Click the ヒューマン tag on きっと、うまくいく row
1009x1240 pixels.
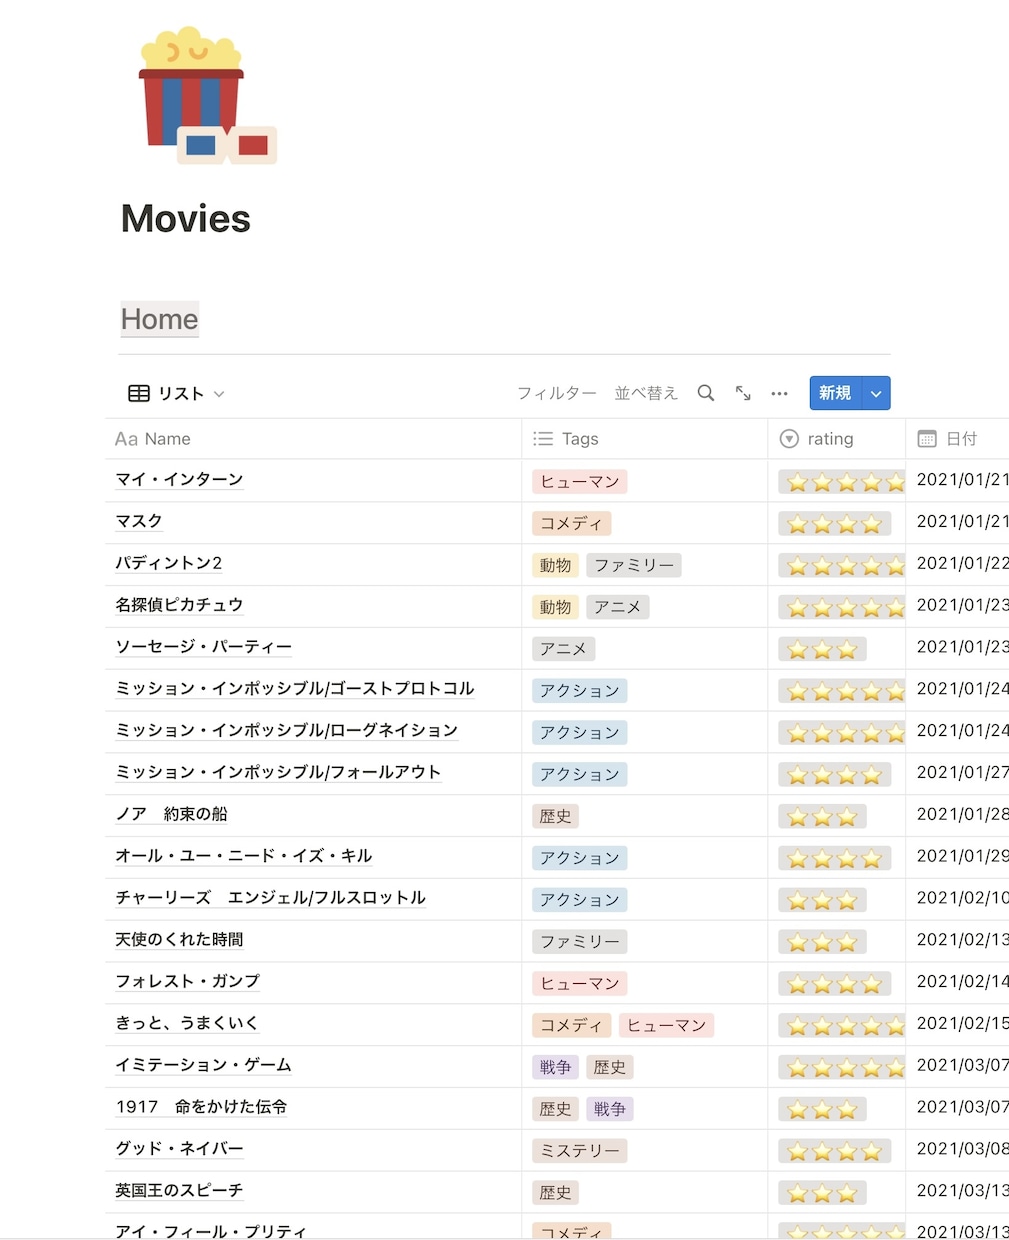point(667,1026)
